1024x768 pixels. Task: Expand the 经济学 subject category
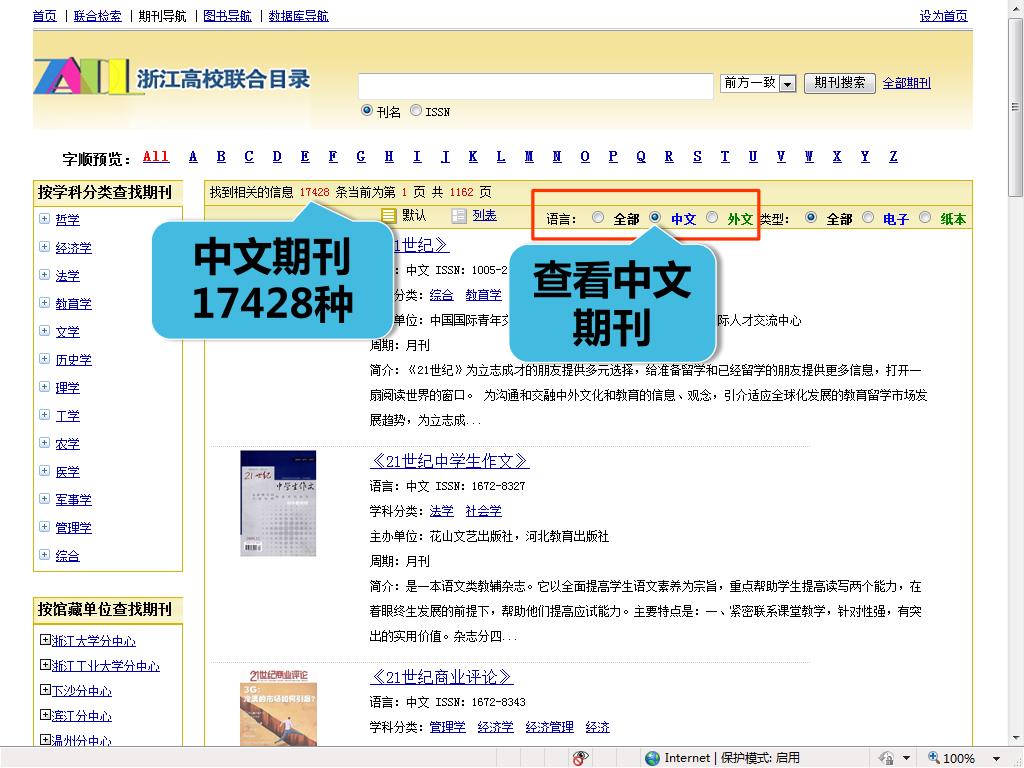click(44, 247)
